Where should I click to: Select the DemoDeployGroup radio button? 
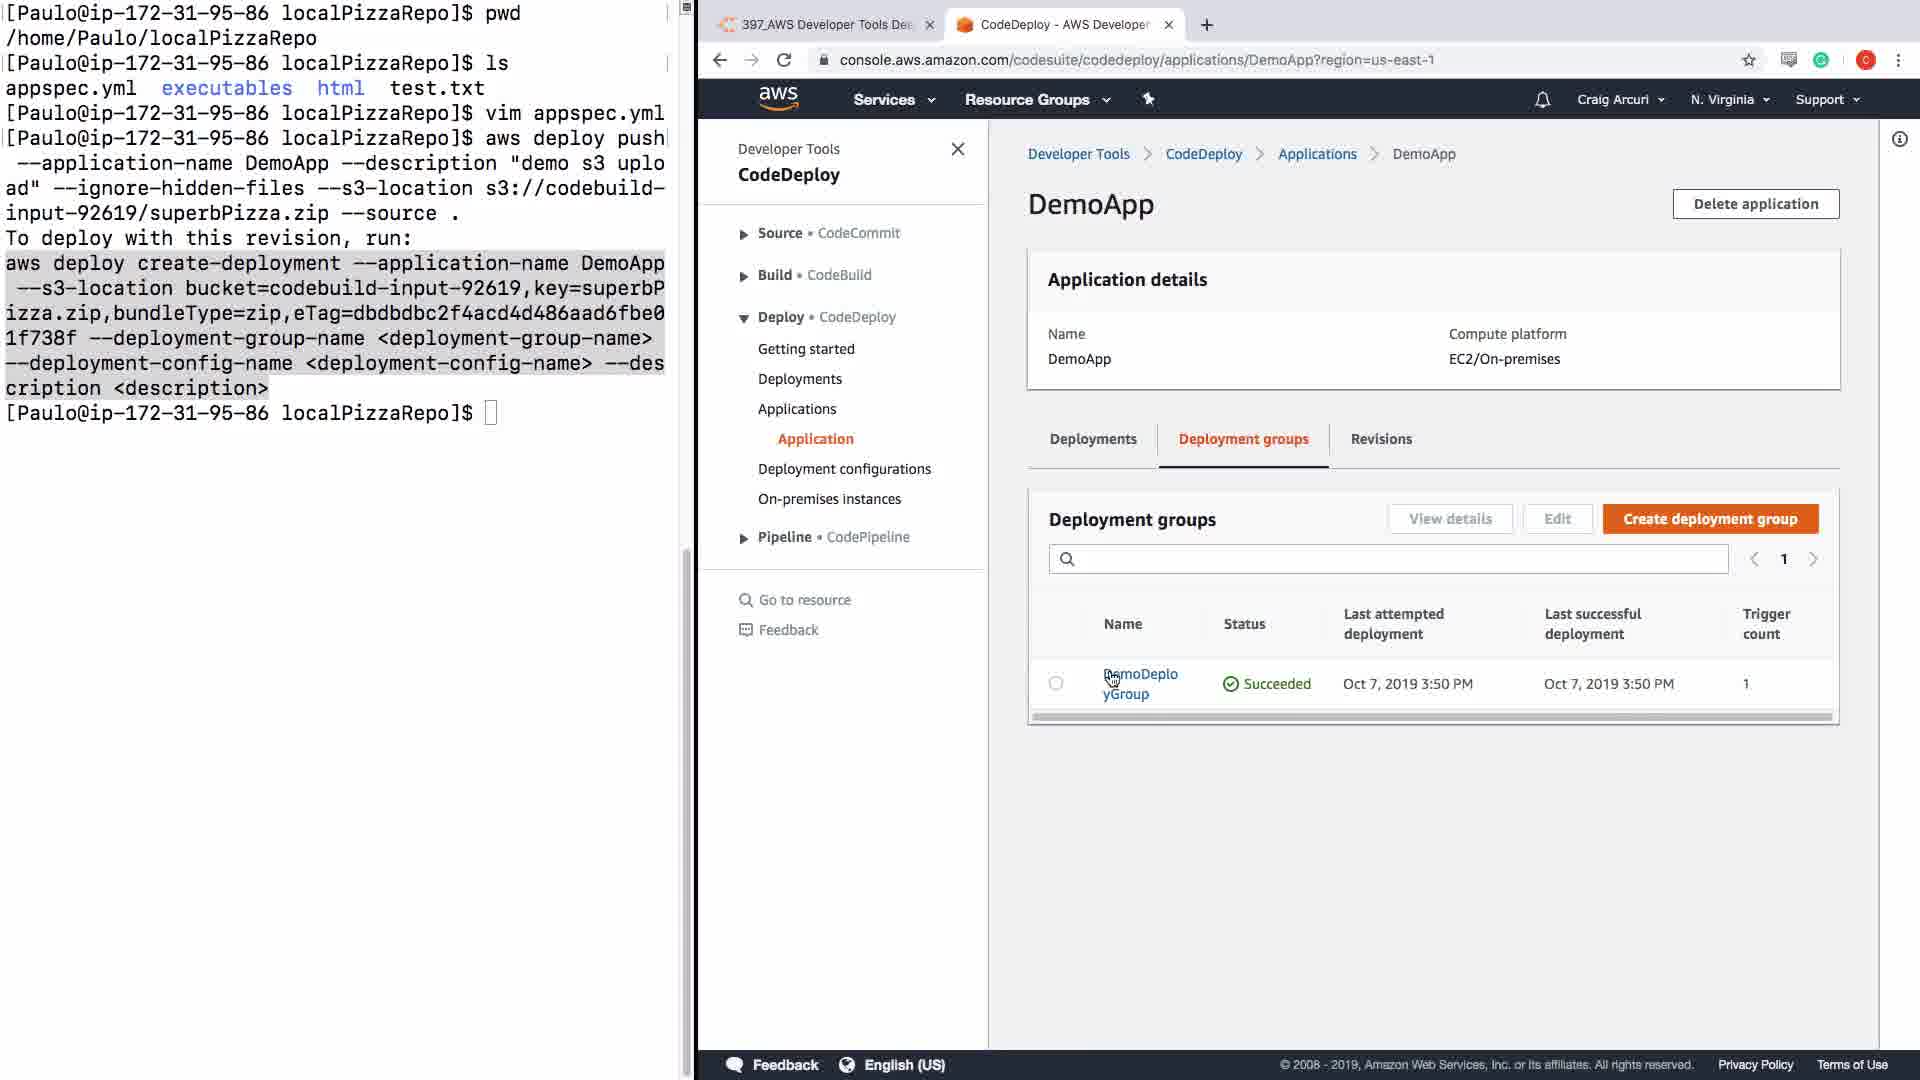(x=1056, y=683)
